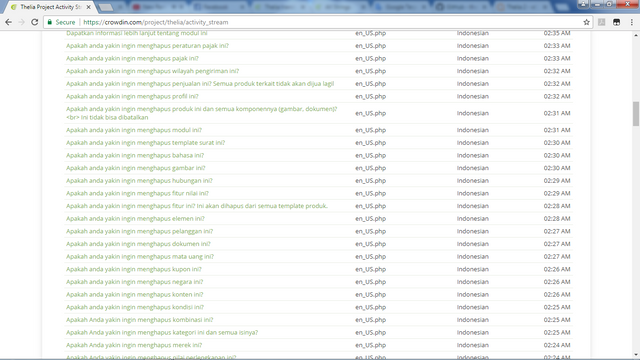Open 'menghapus wilayah pengiriman ini?' link
Viewport: 640px width, 360px height.
coord(152,71)
